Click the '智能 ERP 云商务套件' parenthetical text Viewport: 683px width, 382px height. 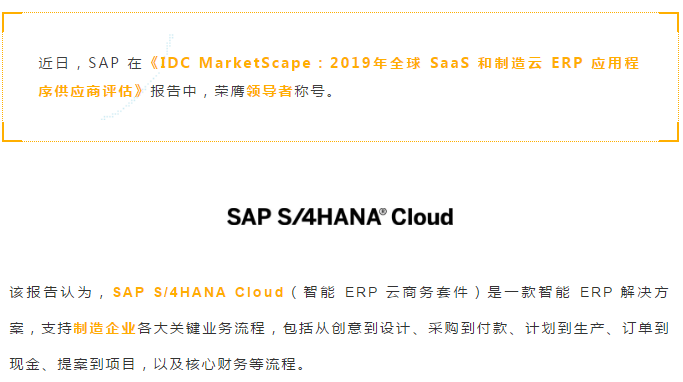pos(385,292)
